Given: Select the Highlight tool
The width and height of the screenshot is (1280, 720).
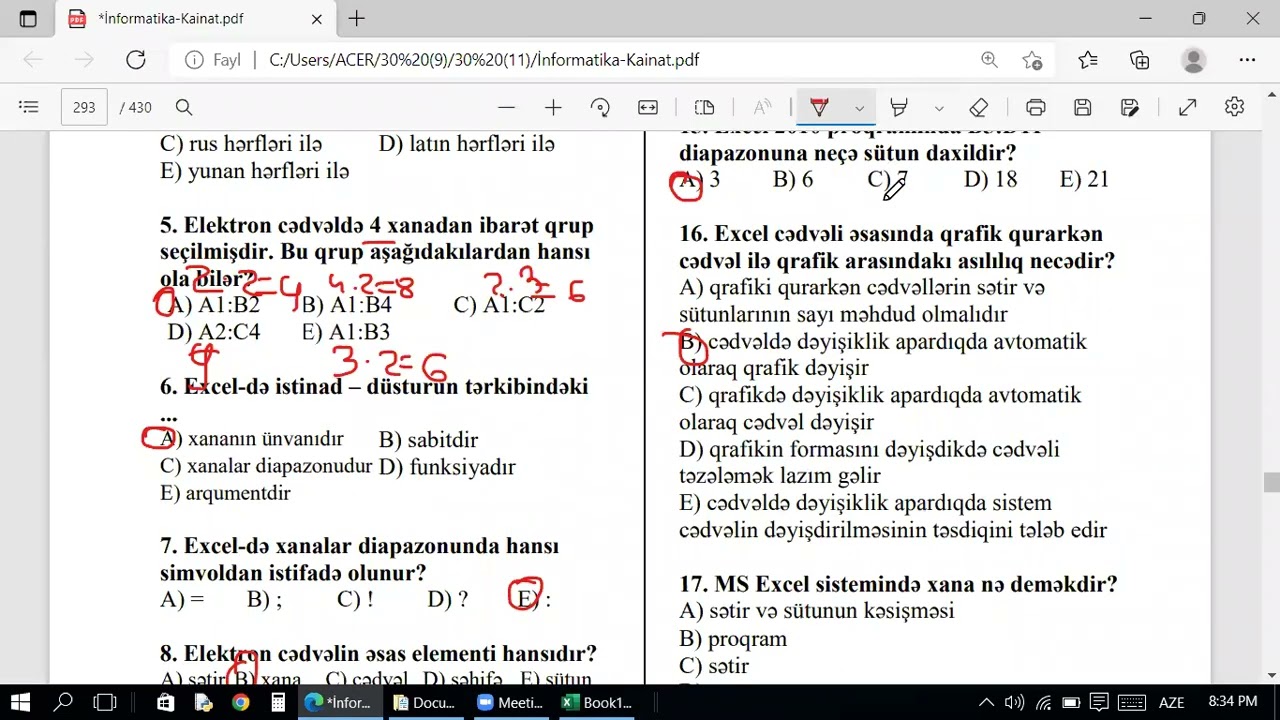Looking at the screenshot, I should point(899,107).
